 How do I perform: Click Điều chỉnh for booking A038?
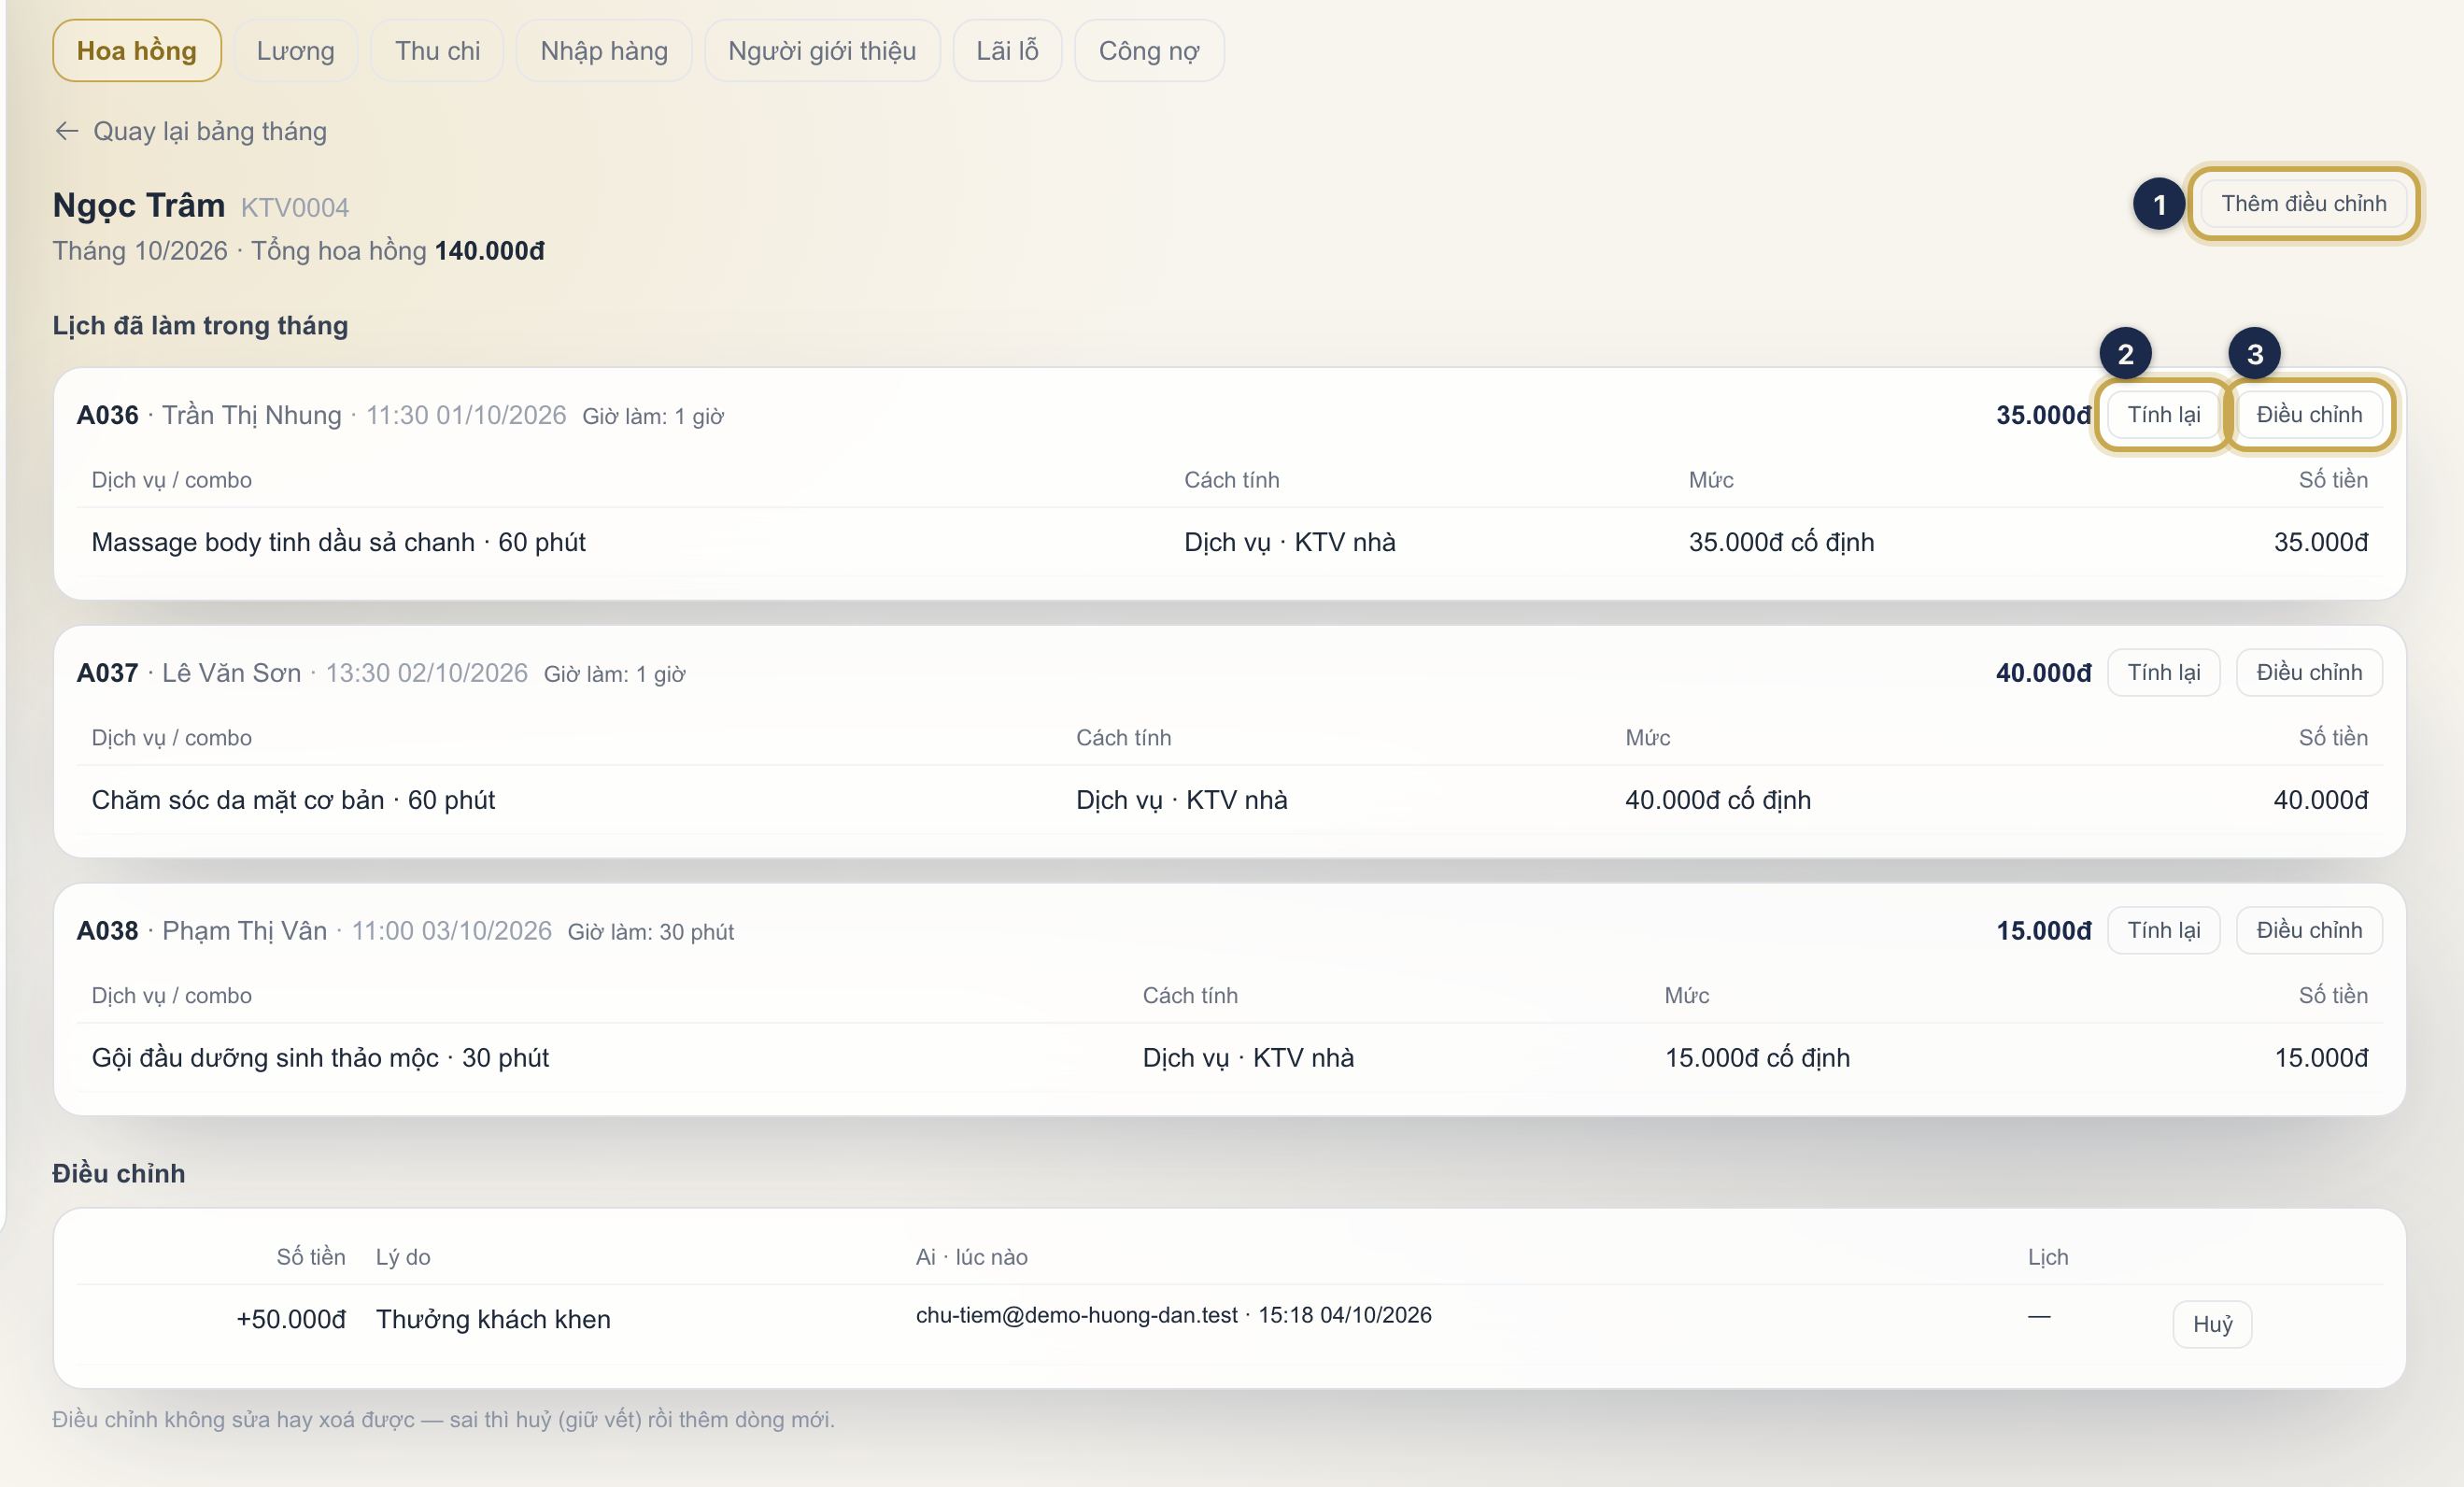2309,931
